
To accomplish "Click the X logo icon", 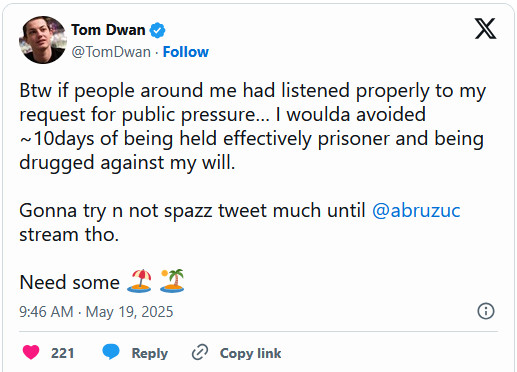I will [x=486, y=29].
